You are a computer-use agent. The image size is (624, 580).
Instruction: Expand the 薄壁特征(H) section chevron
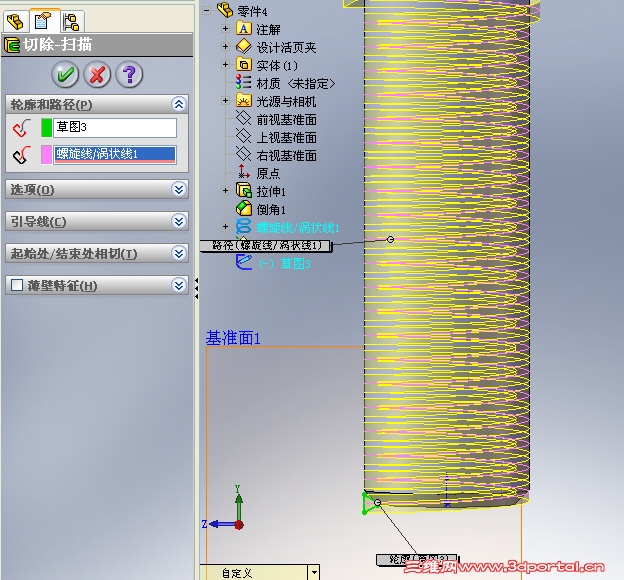(x=179, y=285)
